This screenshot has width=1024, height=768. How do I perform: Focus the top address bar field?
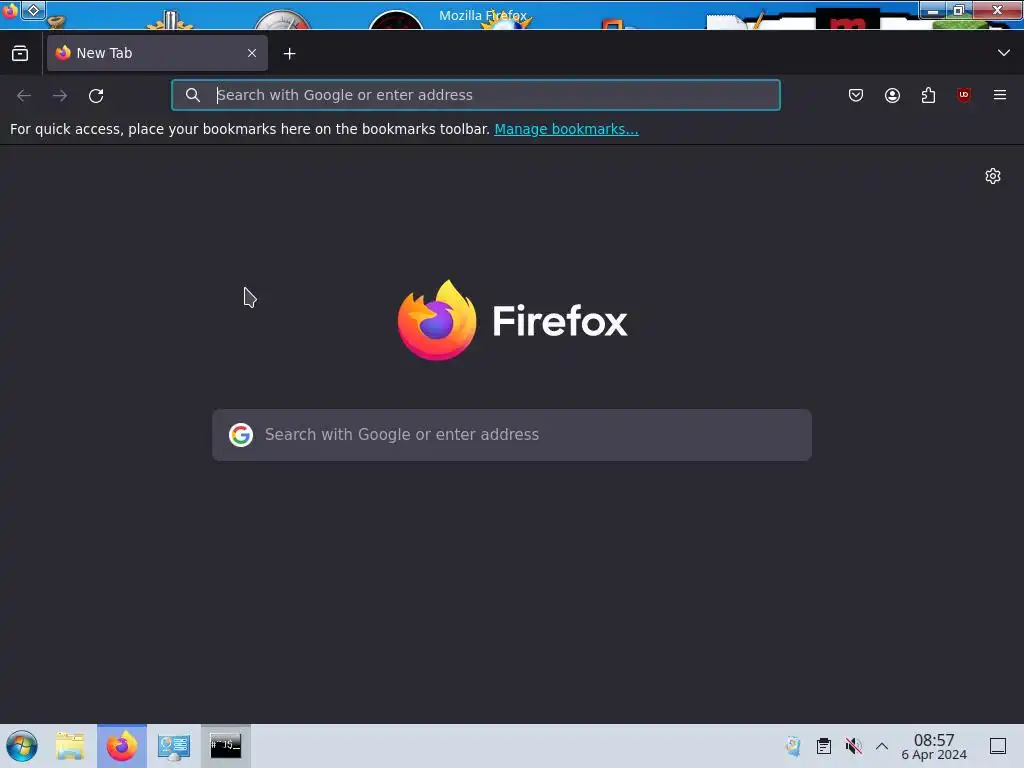tap(475, 95)
